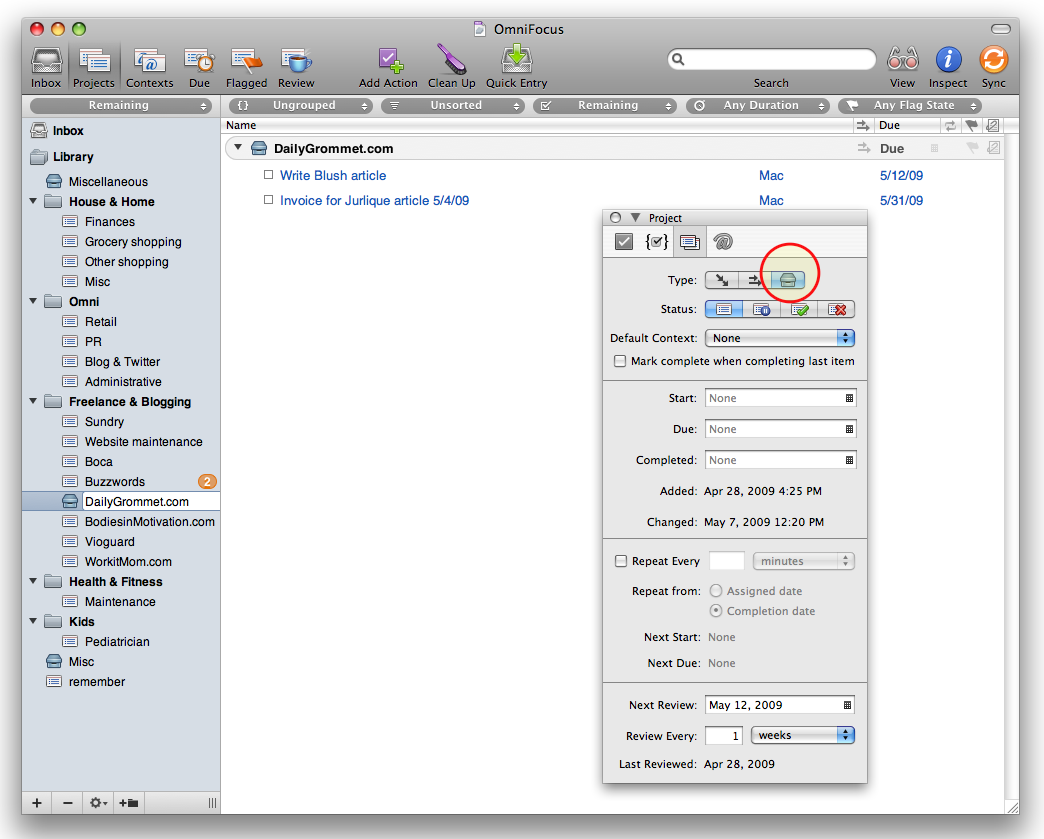Click the Add Action toolbar icon

tap(388, 67)
